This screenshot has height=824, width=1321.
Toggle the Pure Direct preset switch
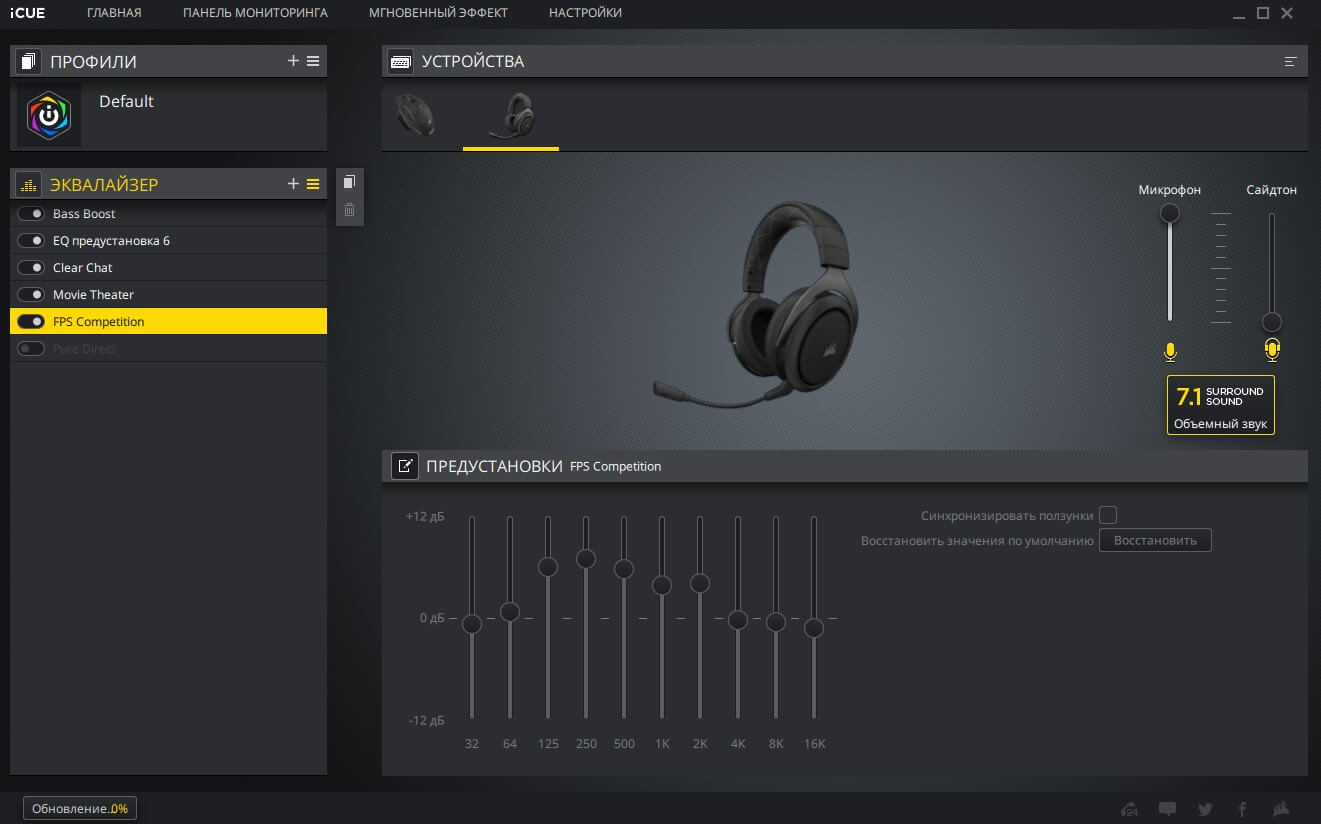32,349
